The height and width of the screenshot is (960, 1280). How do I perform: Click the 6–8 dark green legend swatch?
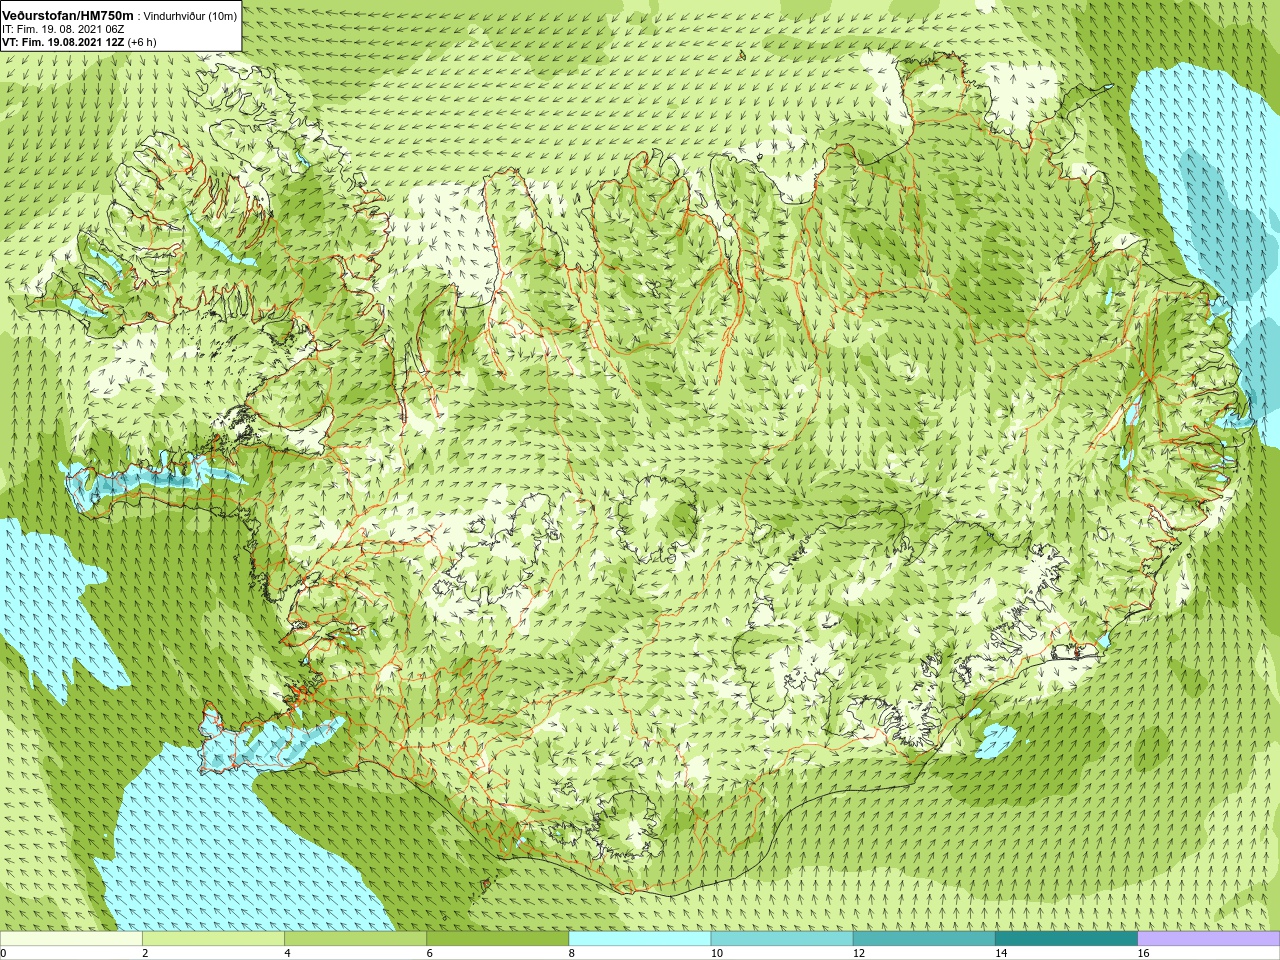pos(497,939)
